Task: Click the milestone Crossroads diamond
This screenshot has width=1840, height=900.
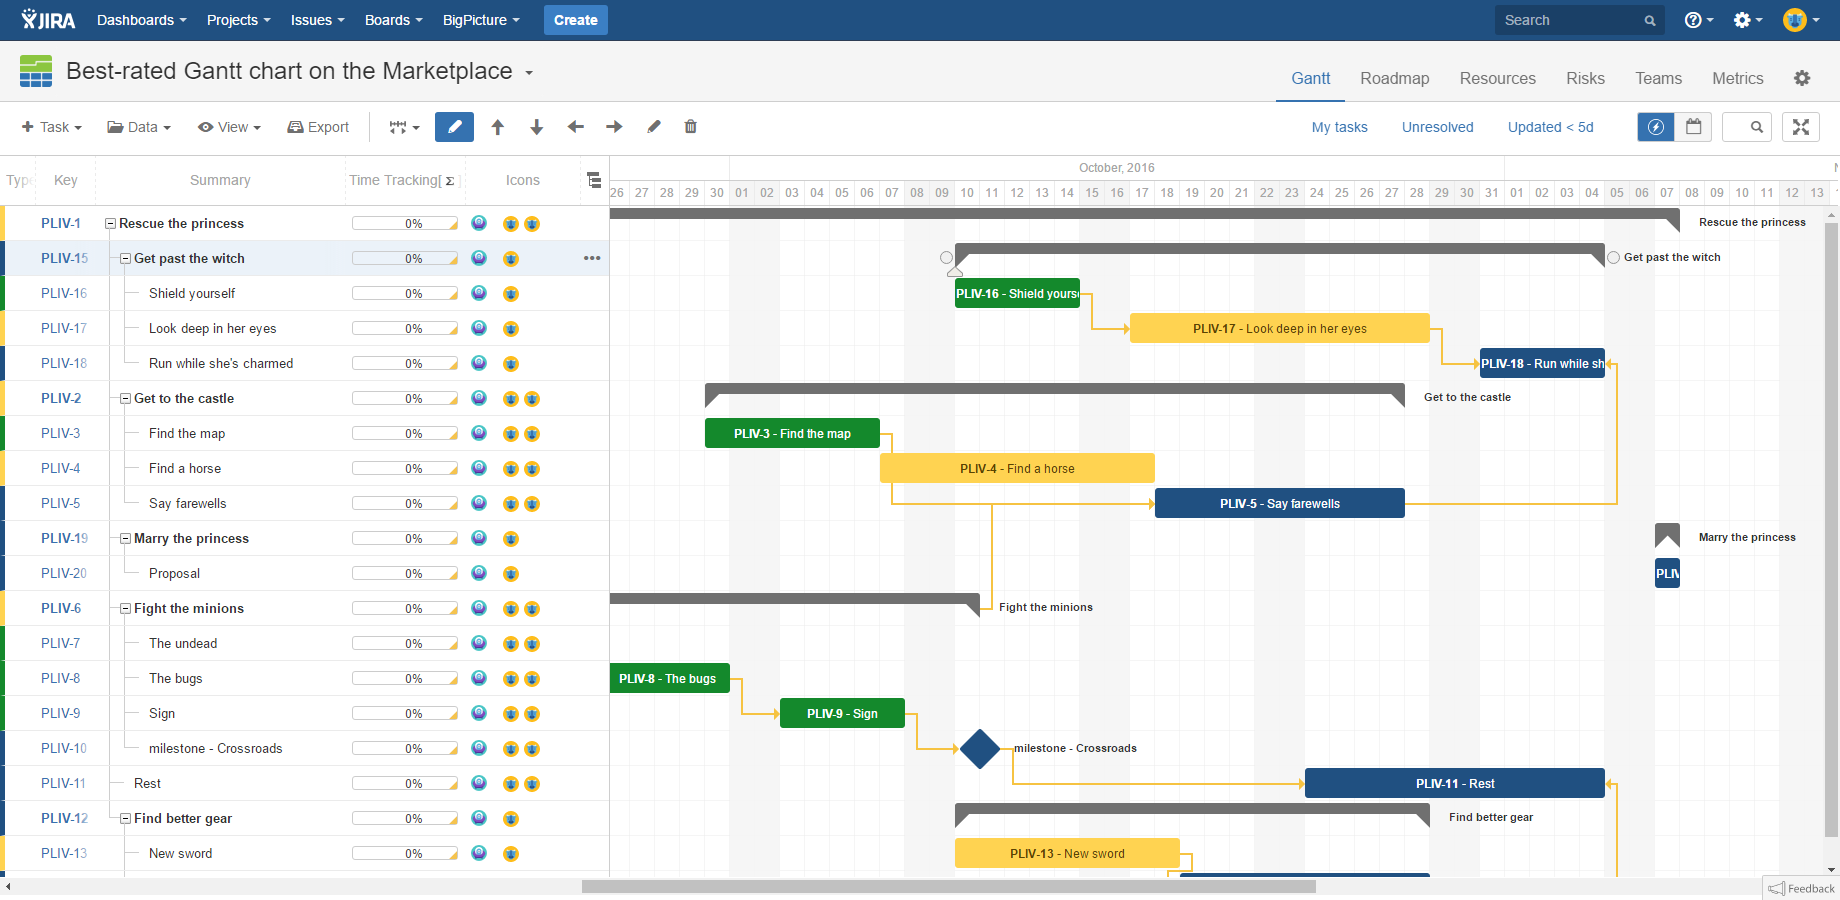Action: (980, 748)
